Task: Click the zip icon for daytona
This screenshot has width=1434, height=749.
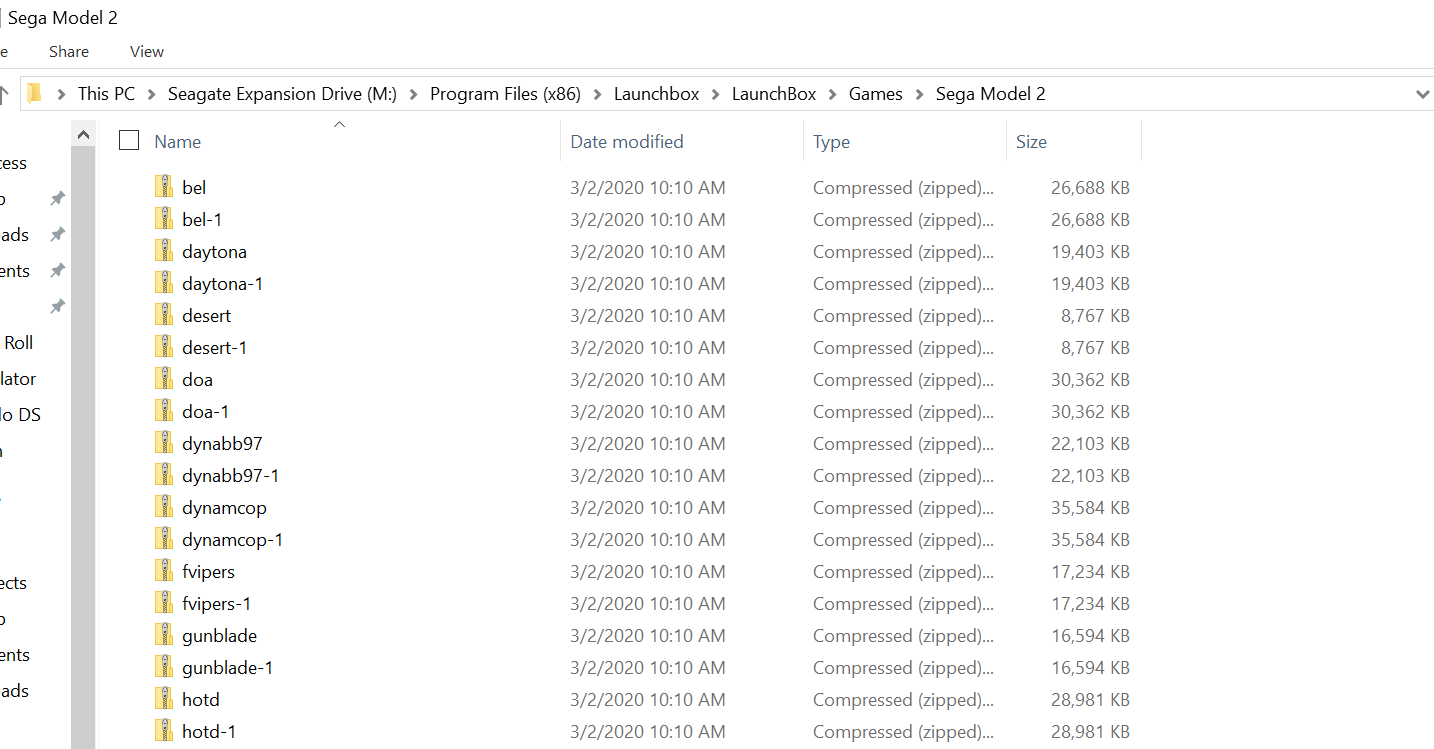Action: [x=164, y=251]
